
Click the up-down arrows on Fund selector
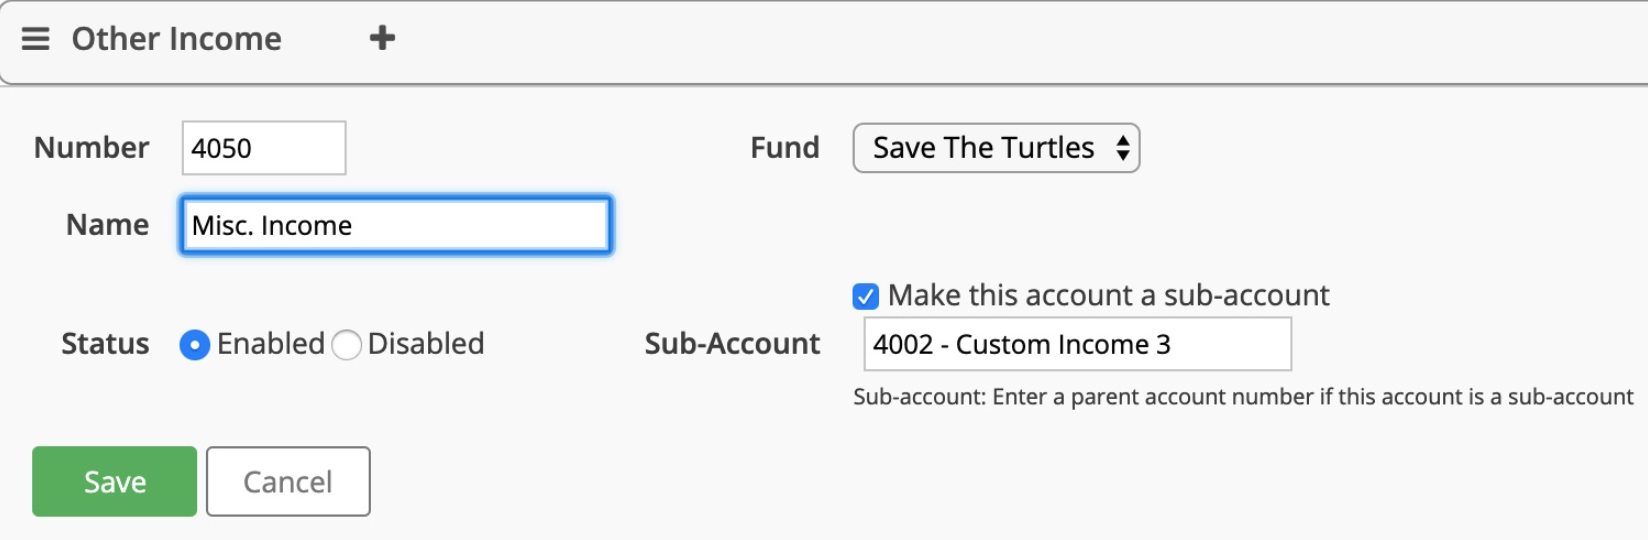point(1123,148)
